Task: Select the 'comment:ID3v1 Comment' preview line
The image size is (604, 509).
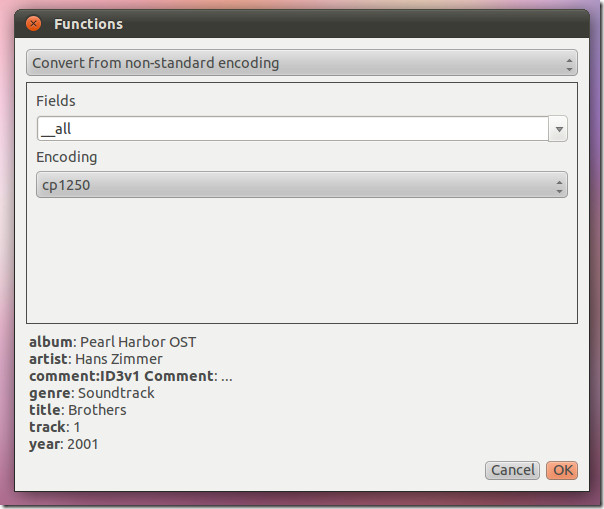Action: point(131,376)
